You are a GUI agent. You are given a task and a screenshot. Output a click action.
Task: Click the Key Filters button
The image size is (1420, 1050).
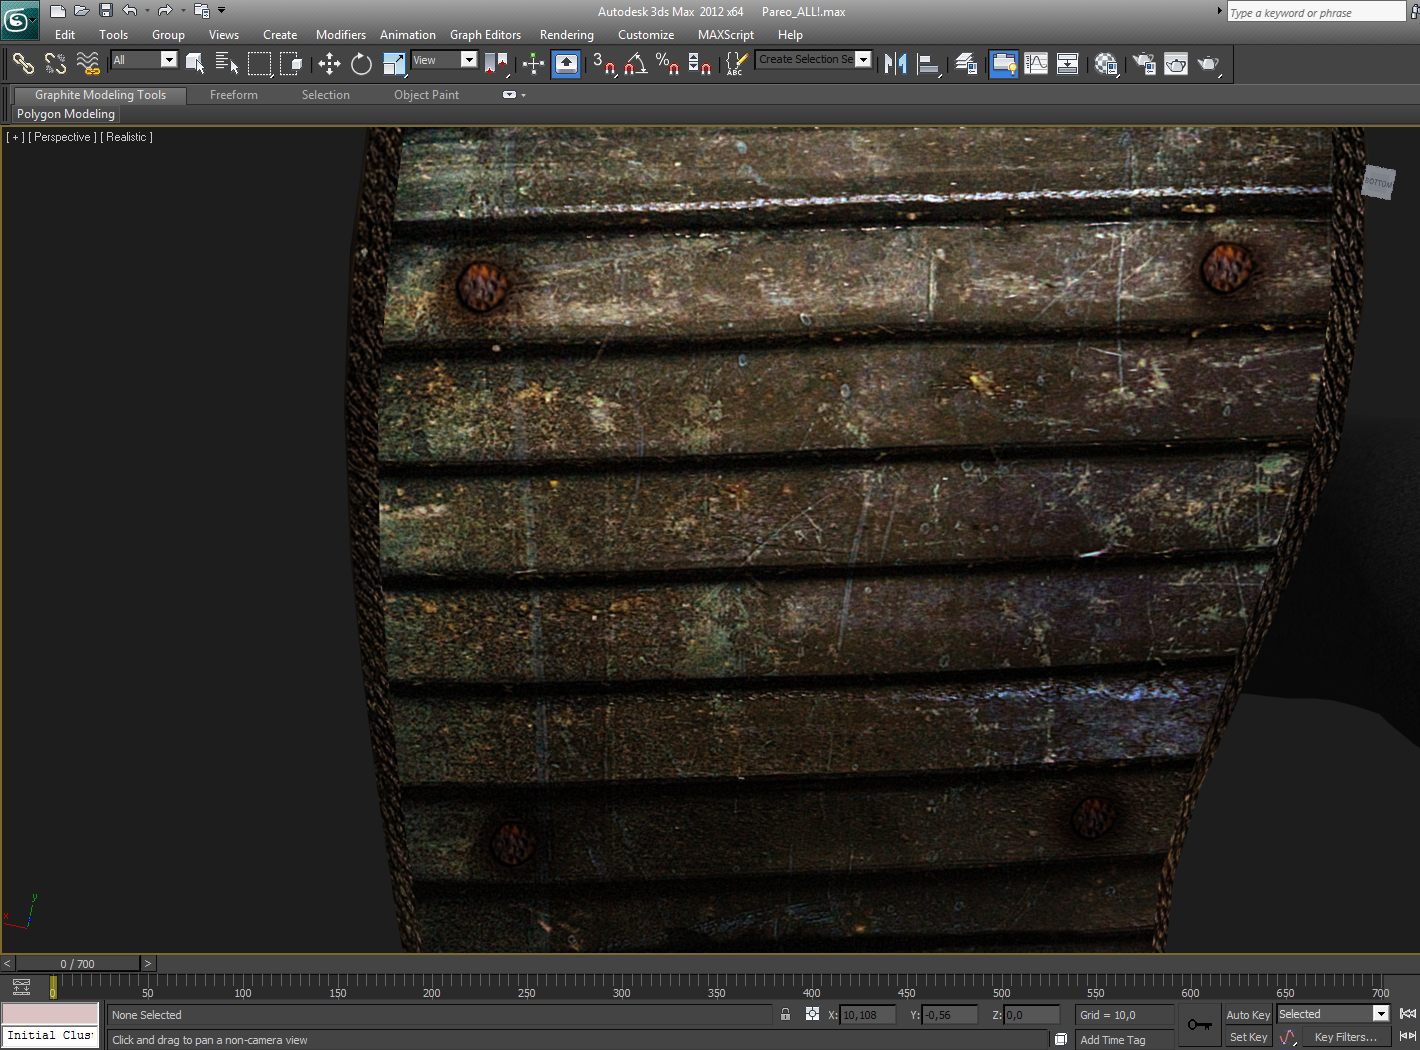(1345, 1037)
